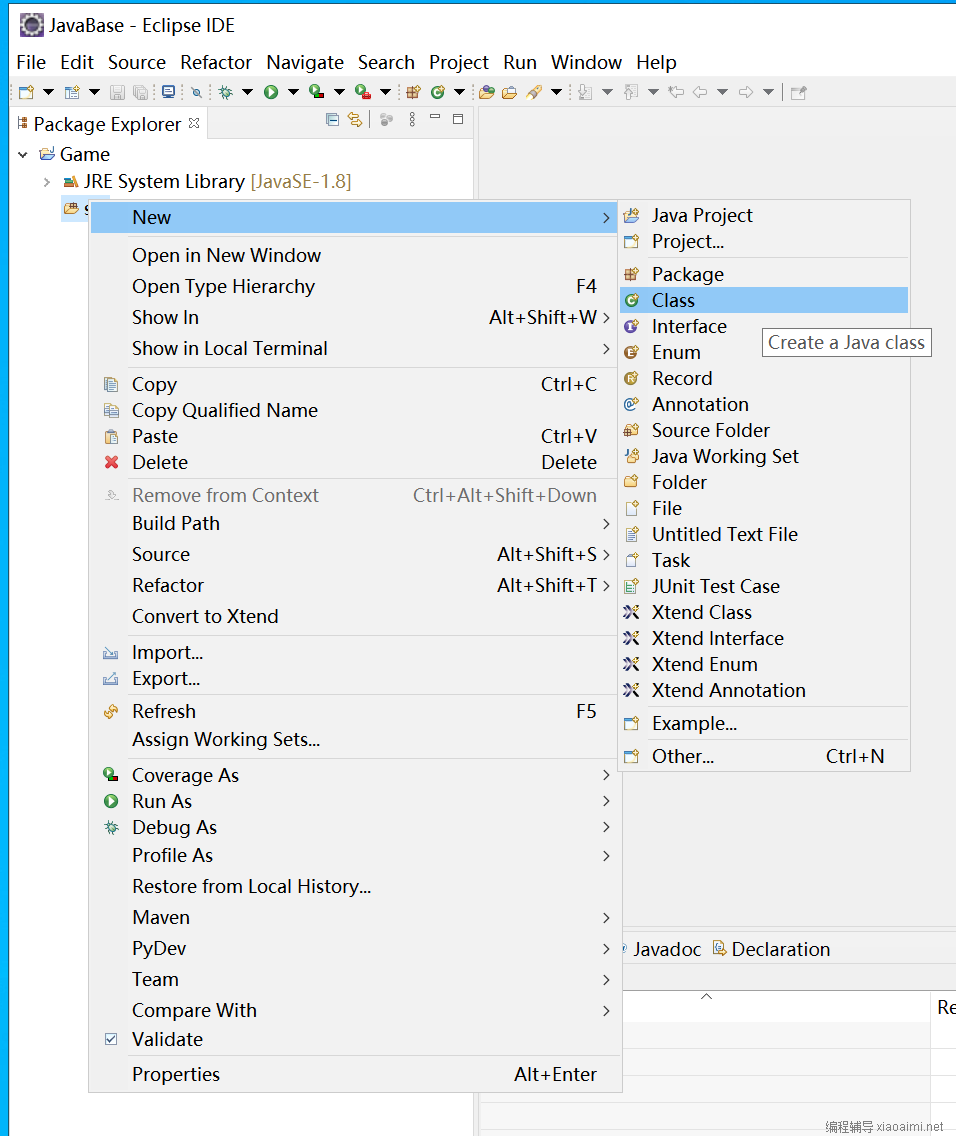Click the Open Task toolbar icon
The width and height of the screenshot is (956, 1136).
click(x=510, y=92)
